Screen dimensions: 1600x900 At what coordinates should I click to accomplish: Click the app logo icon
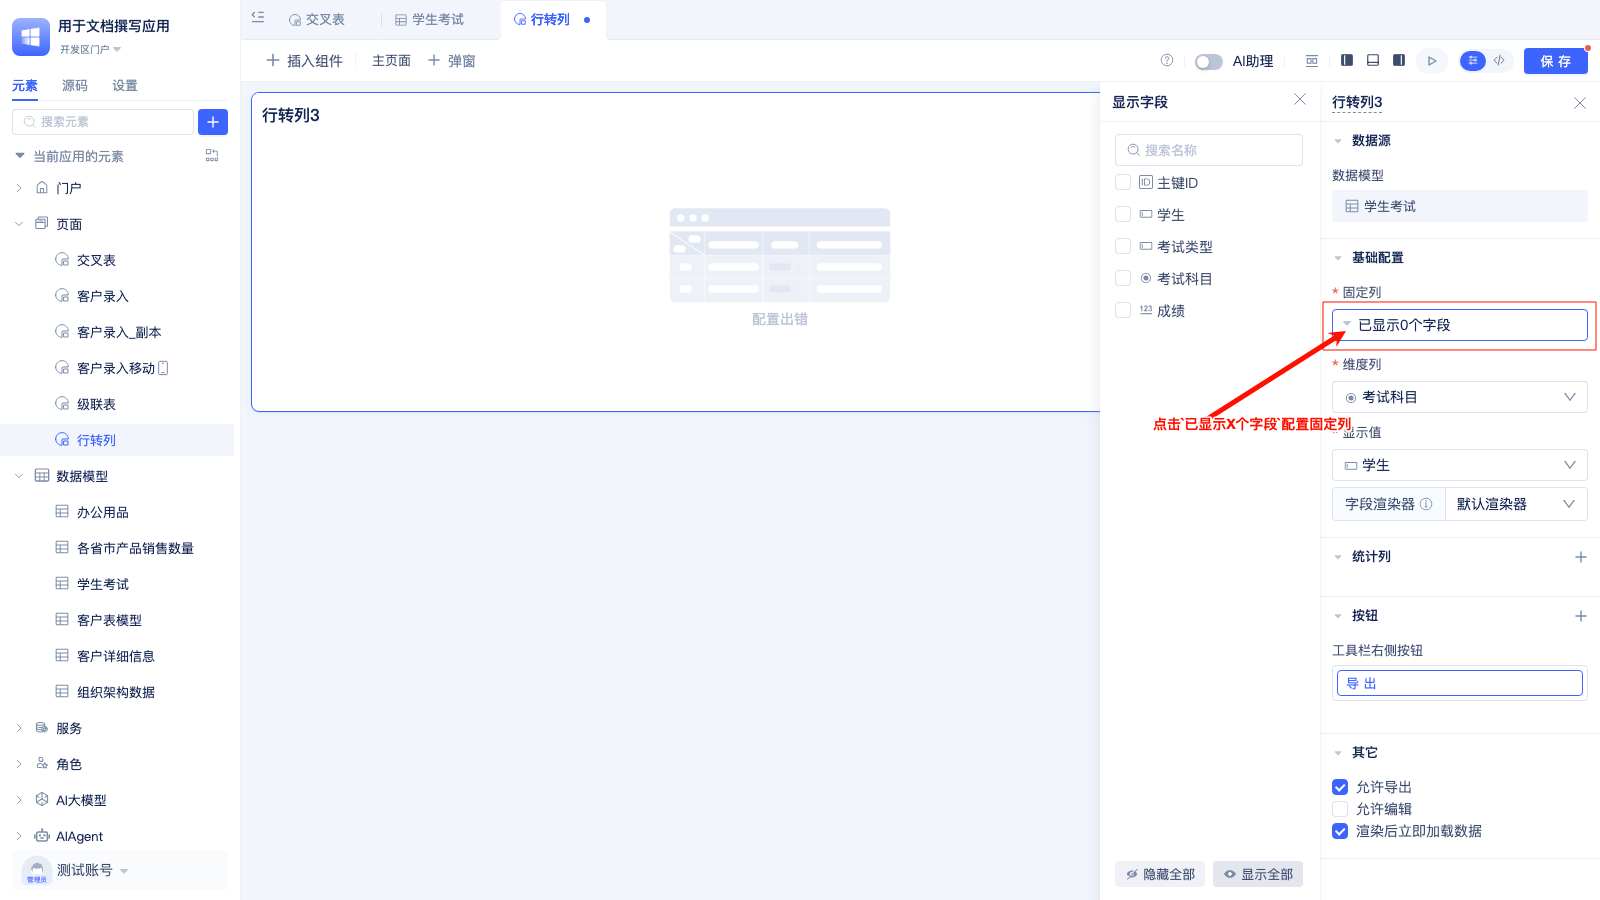[31, 37]
